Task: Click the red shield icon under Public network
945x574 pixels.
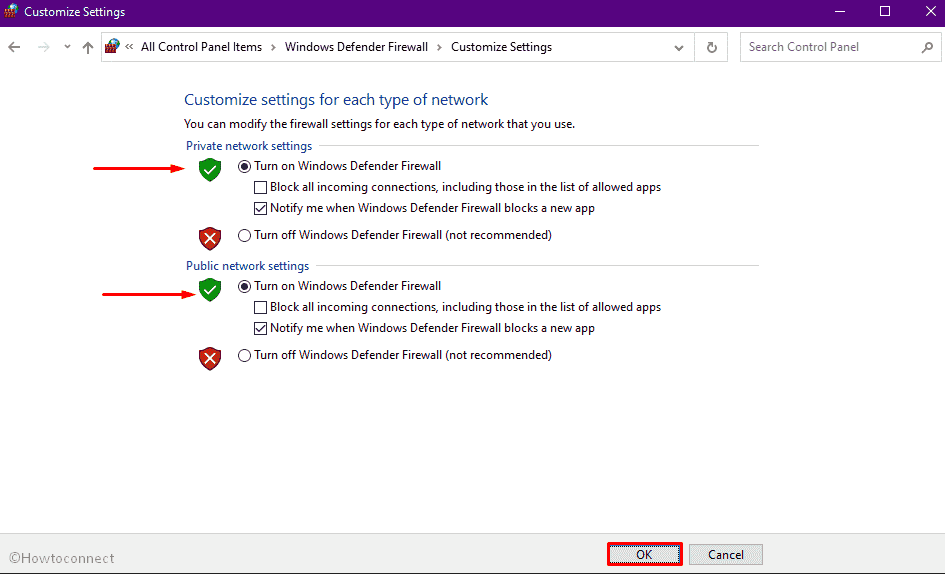Action: point(210,359)
